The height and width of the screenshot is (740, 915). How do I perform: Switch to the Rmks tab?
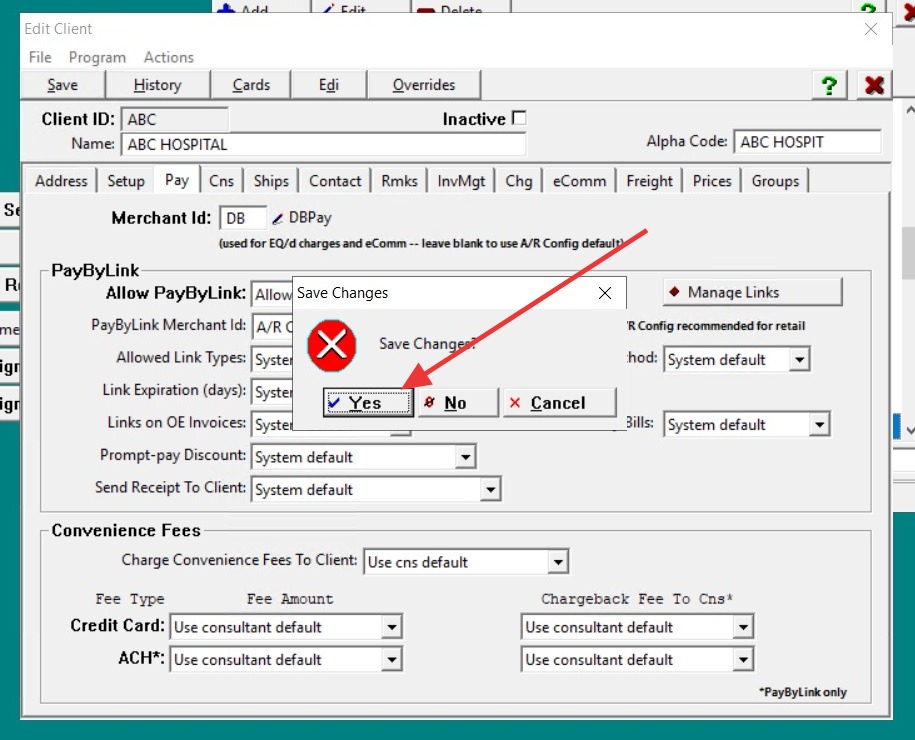tap(400, 181)
